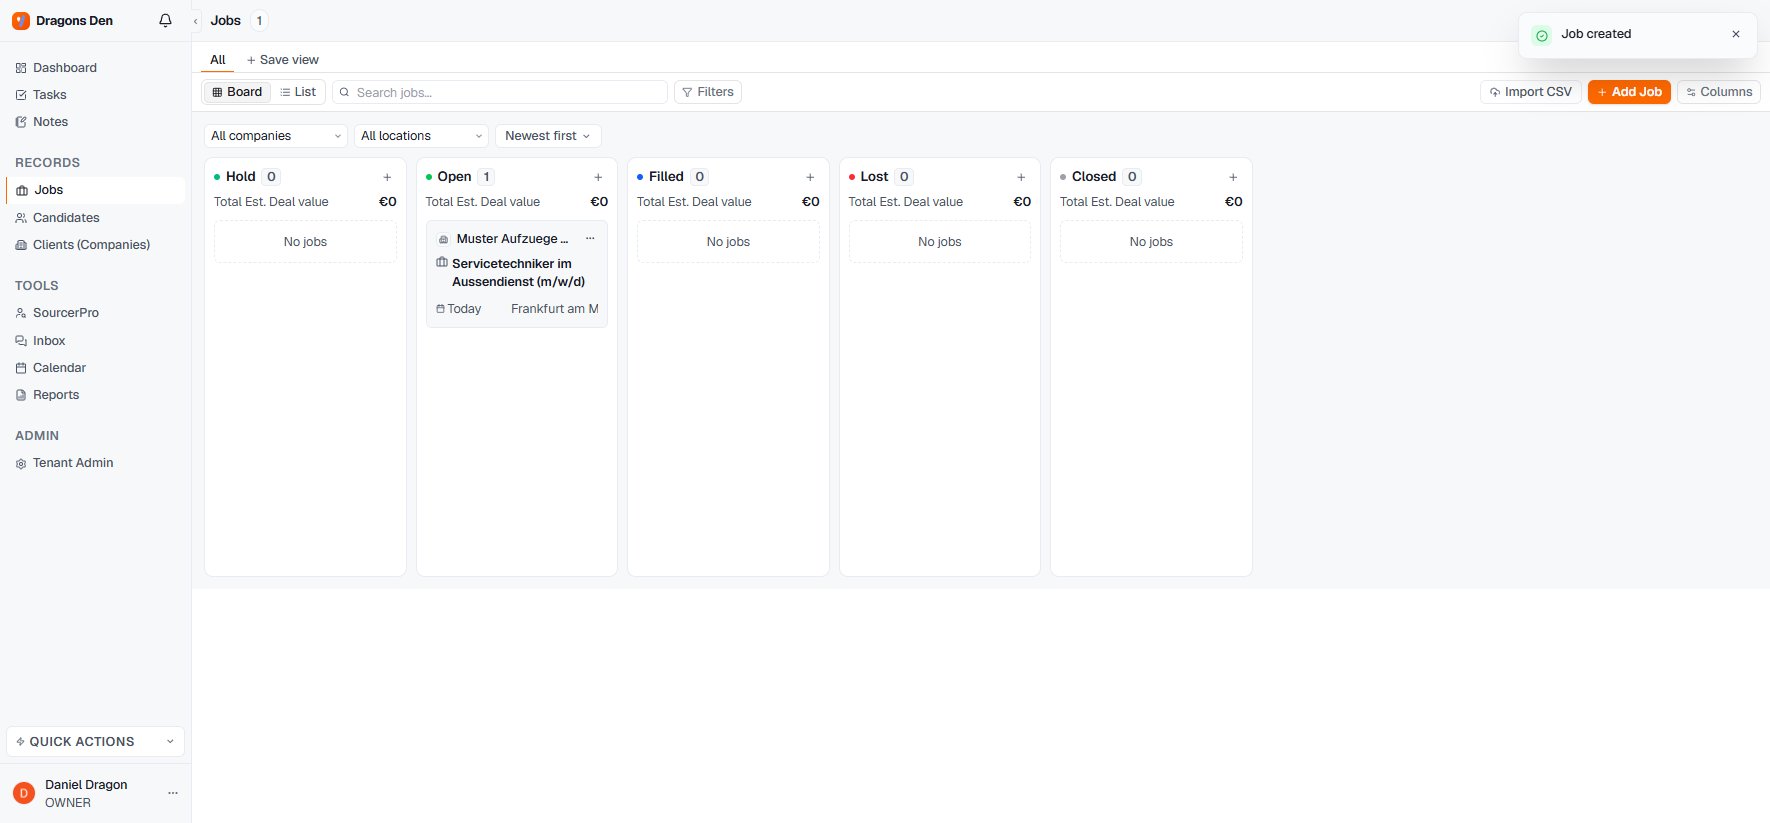
Task: Open user menu next to Daniel Dragon
Action: (x=173, y=793)
